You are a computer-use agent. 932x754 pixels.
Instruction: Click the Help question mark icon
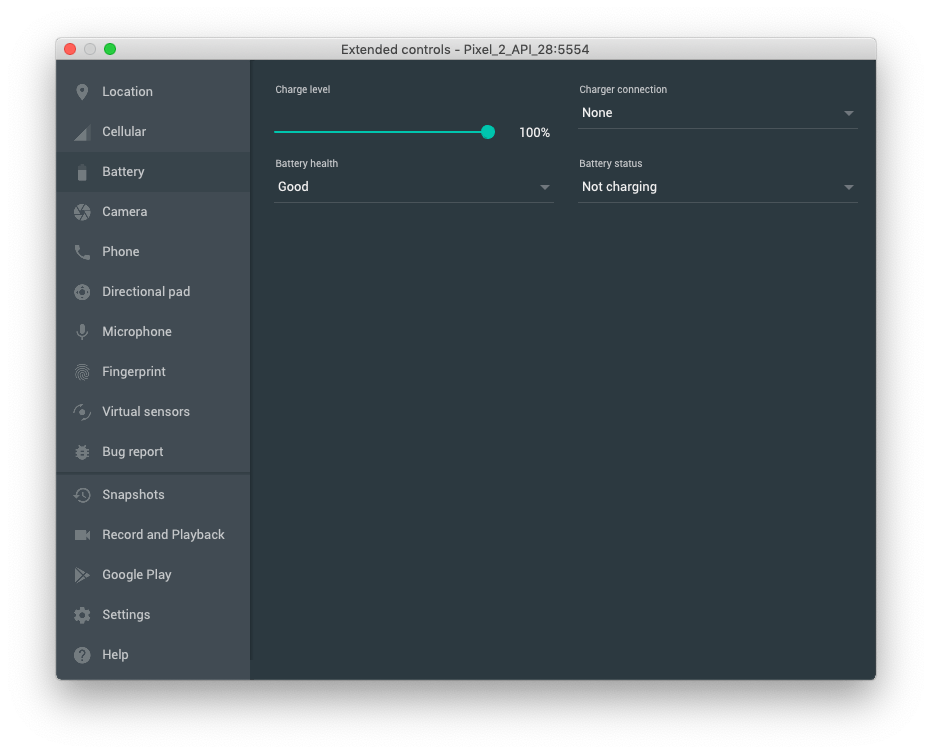pyautogui.click(x=82, y=655)
